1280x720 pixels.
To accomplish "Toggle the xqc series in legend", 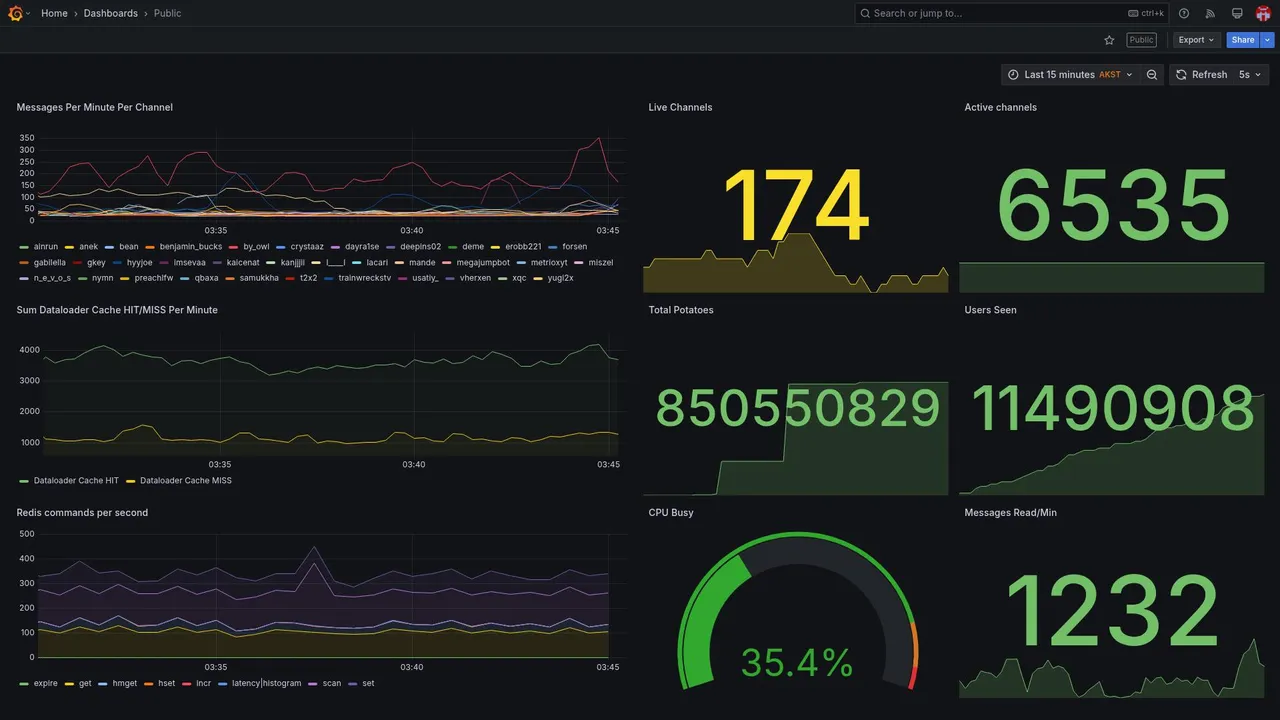I will click(512, 278).
